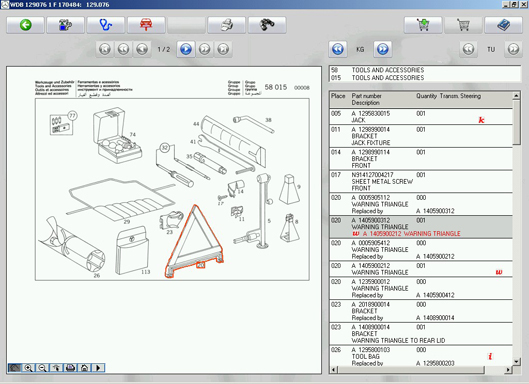Select highlighted row A 1405900312 WARNING TRIANGLE
Screen dimensions: 529x384
pos(421,227)
